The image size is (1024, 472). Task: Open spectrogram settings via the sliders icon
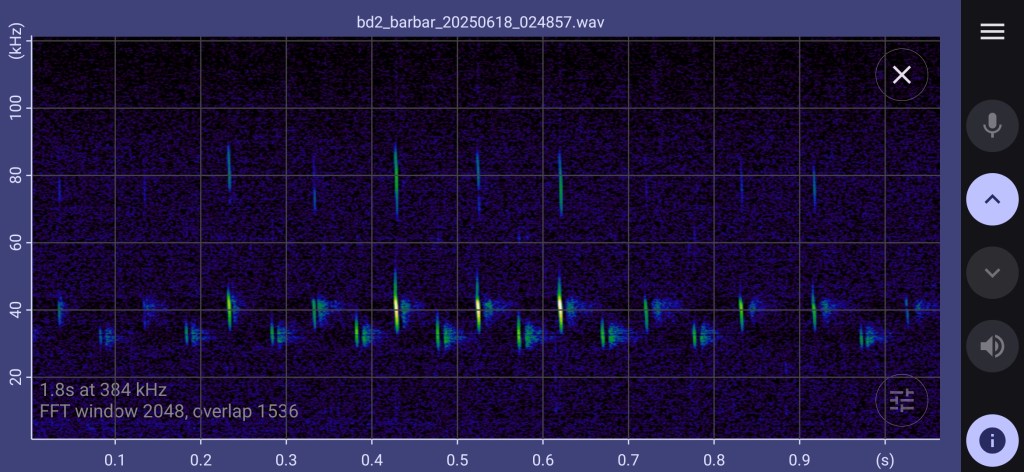[901, 401]
